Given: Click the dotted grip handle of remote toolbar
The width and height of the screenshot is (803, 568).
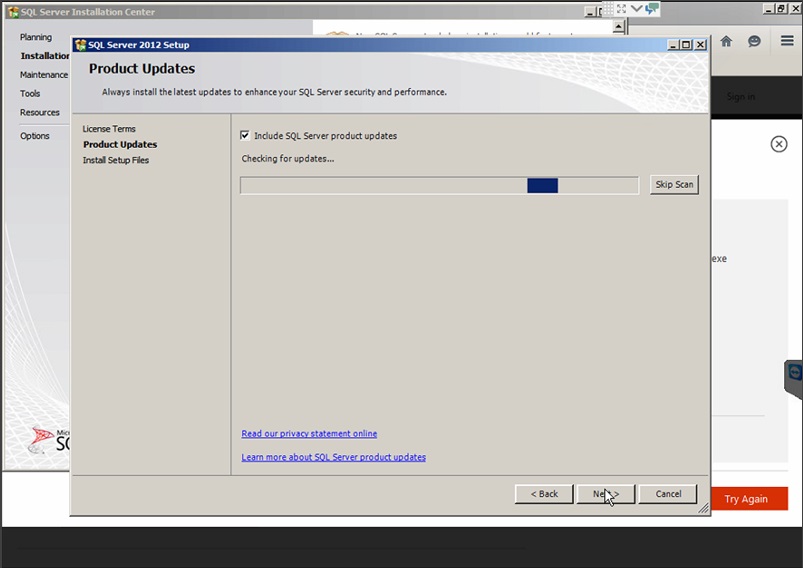Looking at the screenshot, I should [x=608, y=9].
